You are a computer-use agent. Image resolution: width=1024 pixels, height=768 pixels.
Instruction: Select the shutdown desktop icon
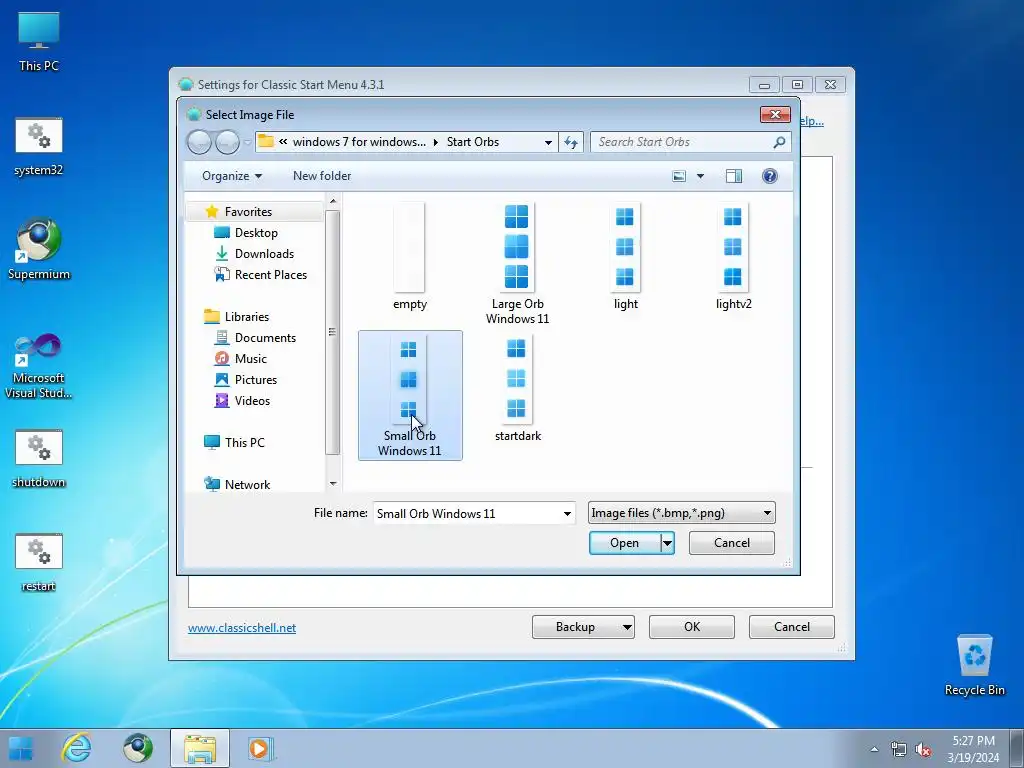click(x=39, y=459)
